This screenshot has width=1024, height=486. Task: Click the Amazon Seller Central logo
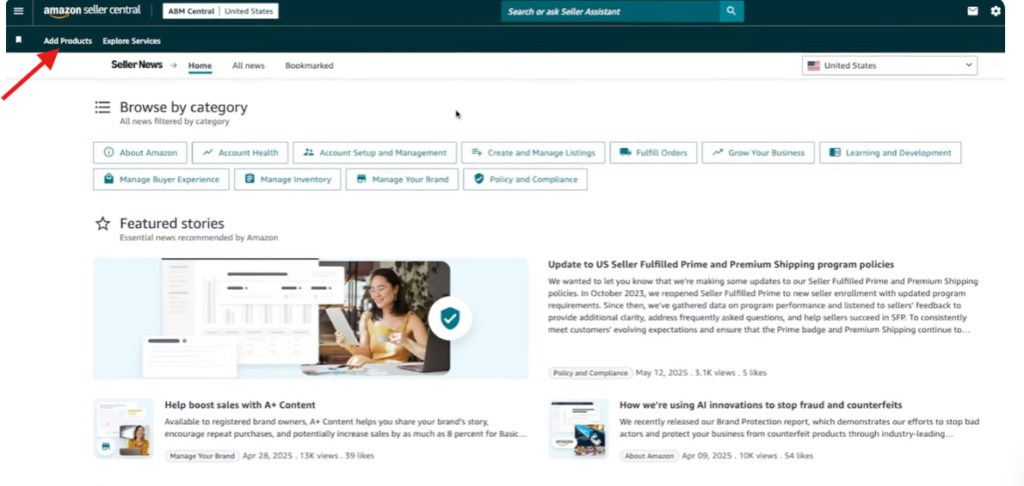click(x=92, y=11)
